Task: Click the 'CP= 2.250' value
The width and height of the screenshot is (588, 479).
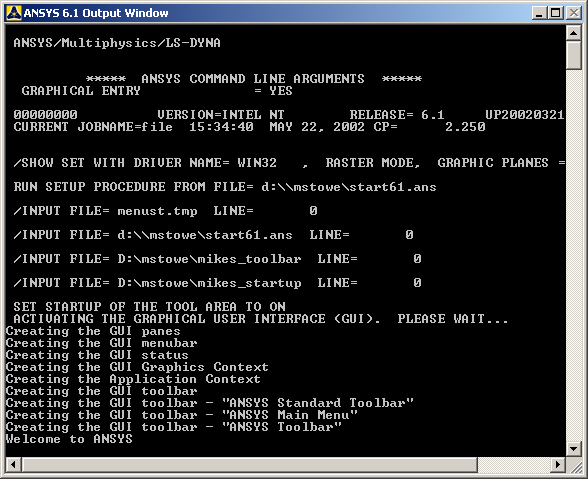Action: (429, 127)
